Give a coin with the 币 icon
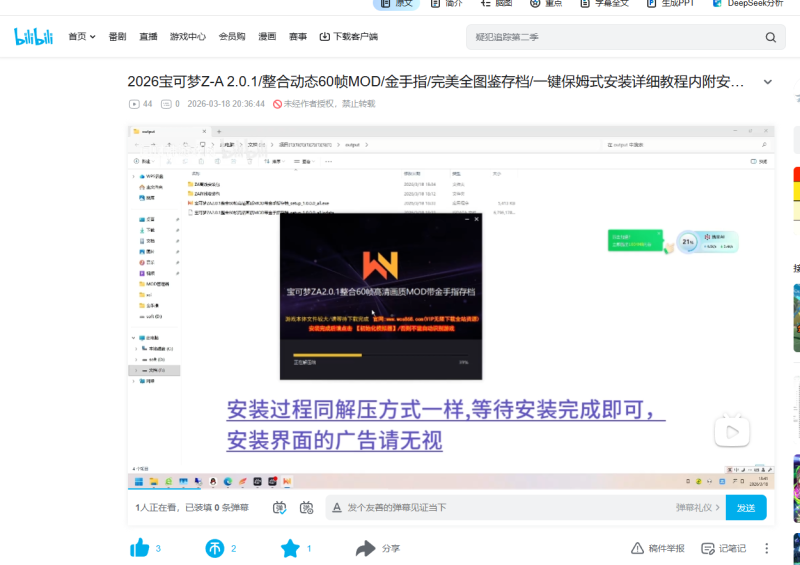This screenshot has width=800, height=565. (215, 548)
